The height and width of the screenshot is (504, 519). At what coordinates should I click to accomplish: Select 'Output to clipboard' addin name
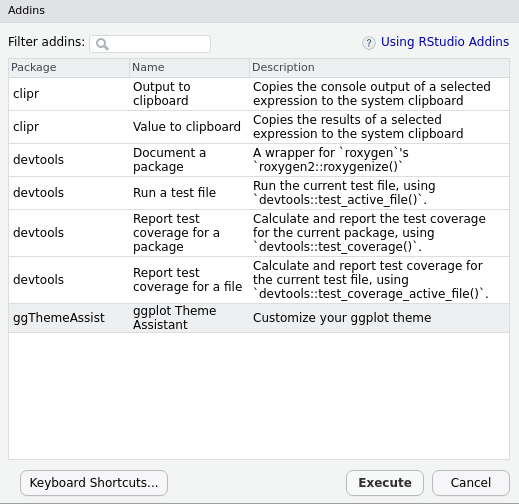click(x=162, y=94)
